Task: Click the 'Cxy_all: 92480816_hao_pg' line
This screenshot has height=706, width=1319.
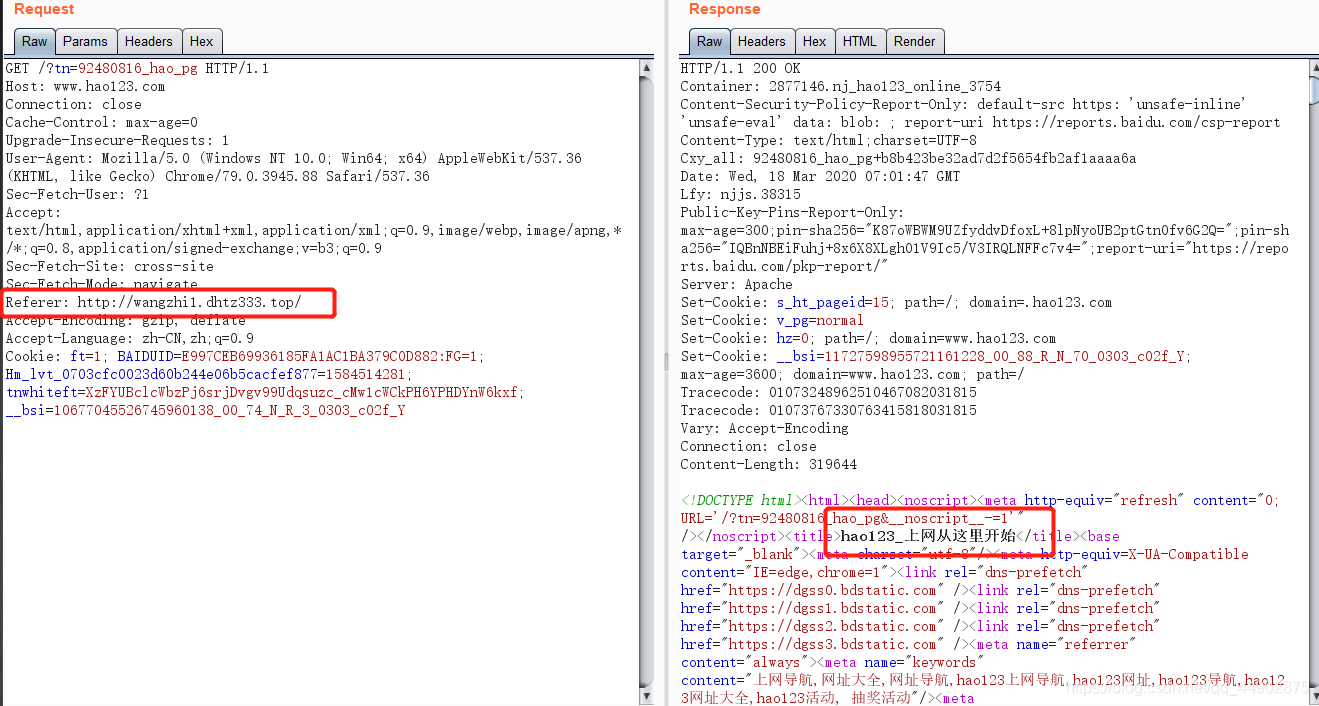Action: click(x=908, y=158)
